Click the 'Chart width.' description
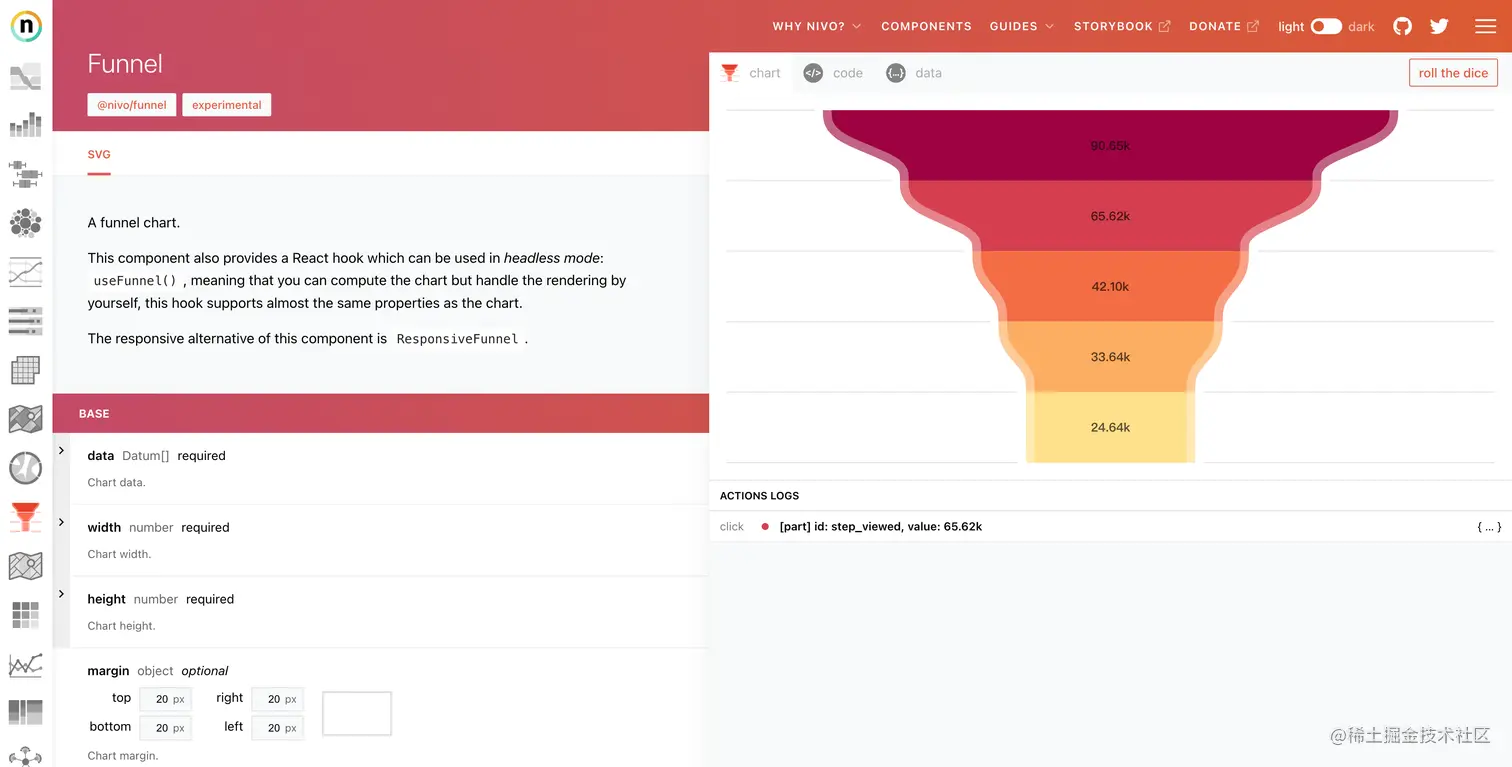The width and height of the screenshot is (1512, 767). 119,554
